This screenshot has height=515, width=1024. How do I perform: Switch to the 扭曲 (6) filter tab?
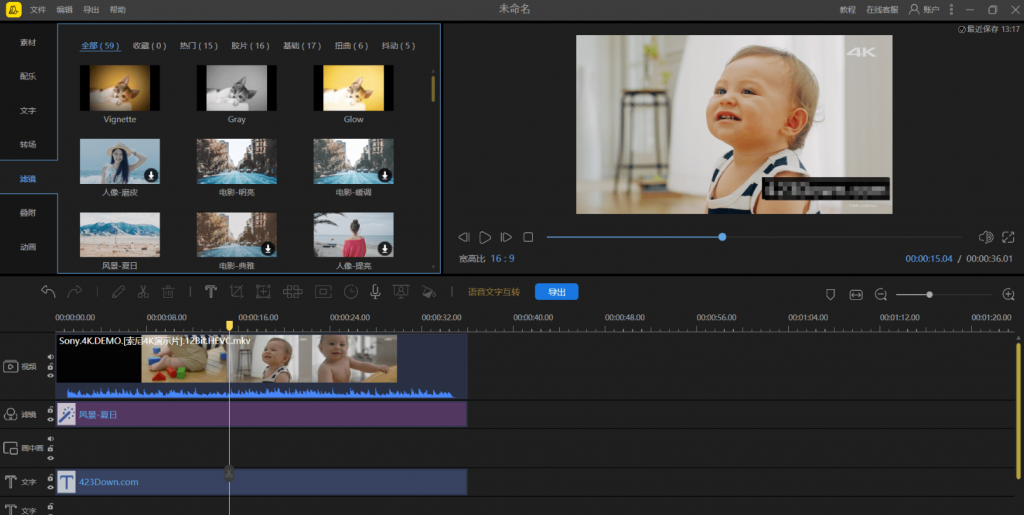coord(351,46)
